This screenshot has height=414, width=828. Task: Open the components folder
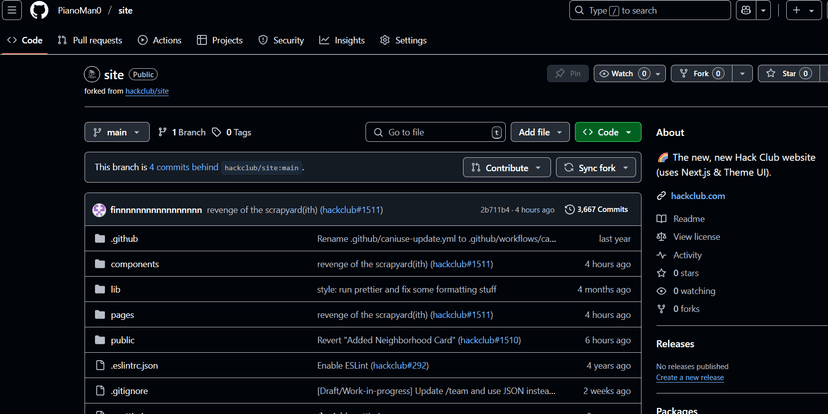(134, 264)
